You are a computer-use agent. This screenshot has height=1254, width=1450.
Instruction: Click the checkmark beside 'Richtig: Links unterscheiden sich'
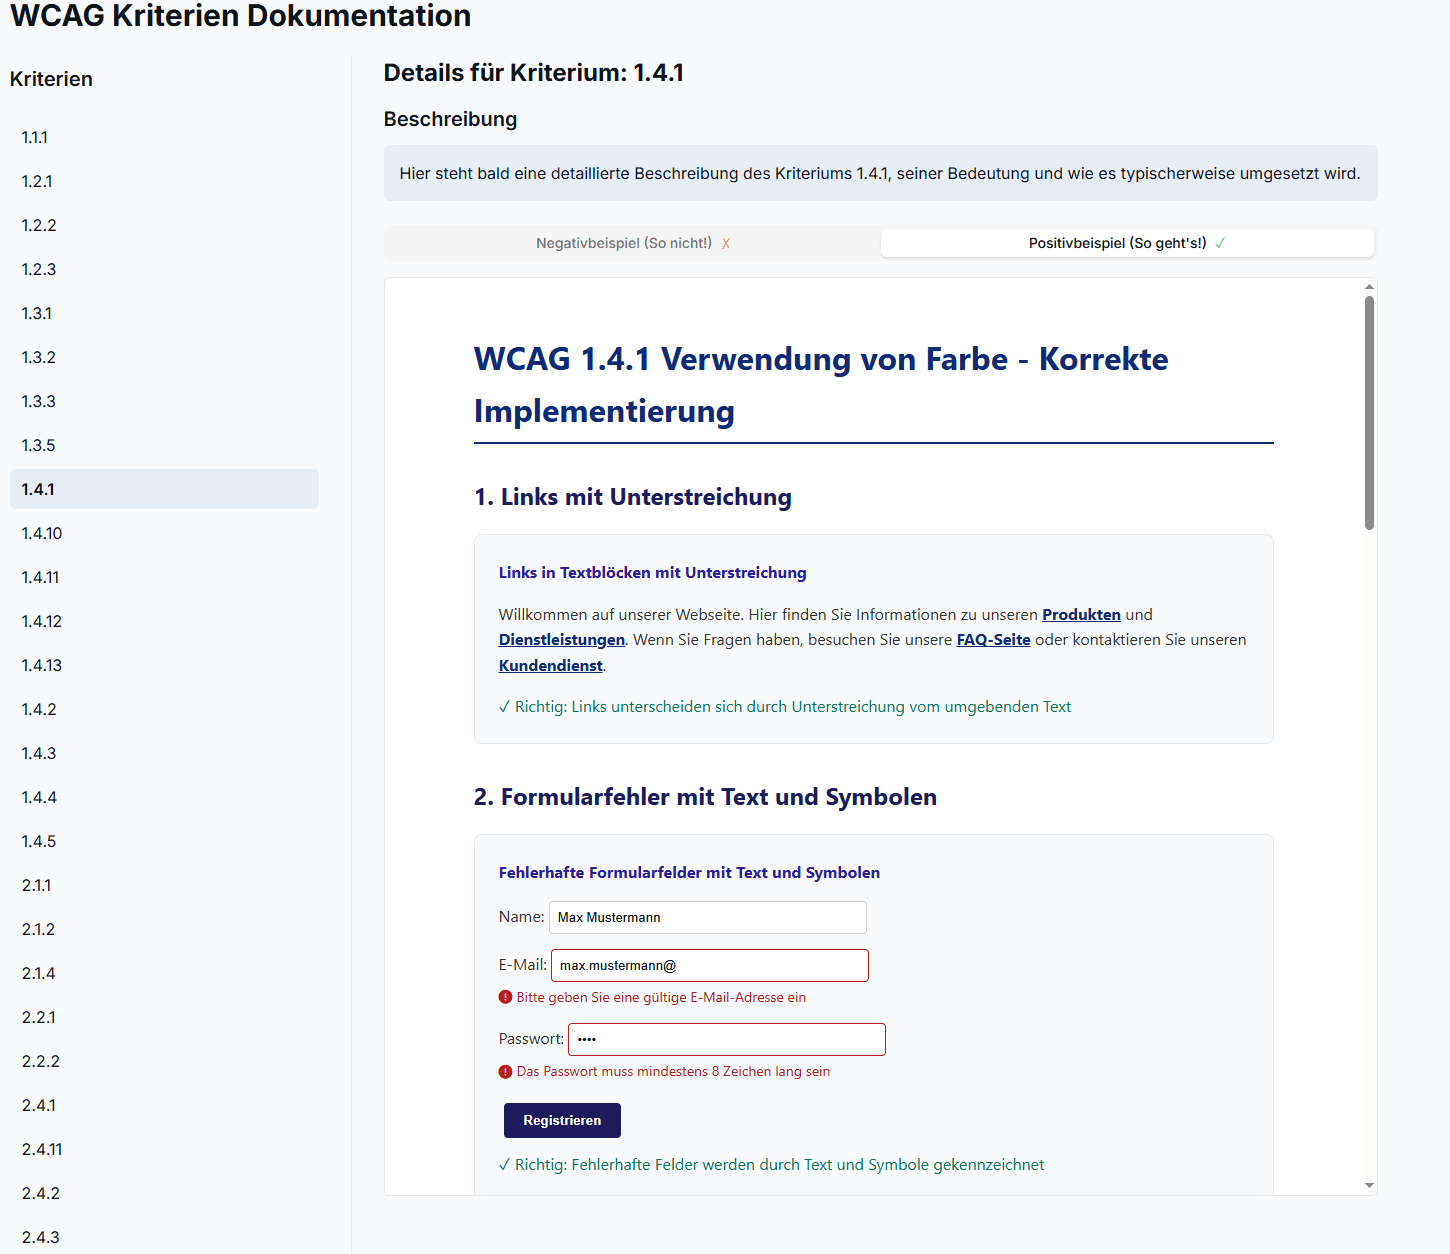(504, 706)
